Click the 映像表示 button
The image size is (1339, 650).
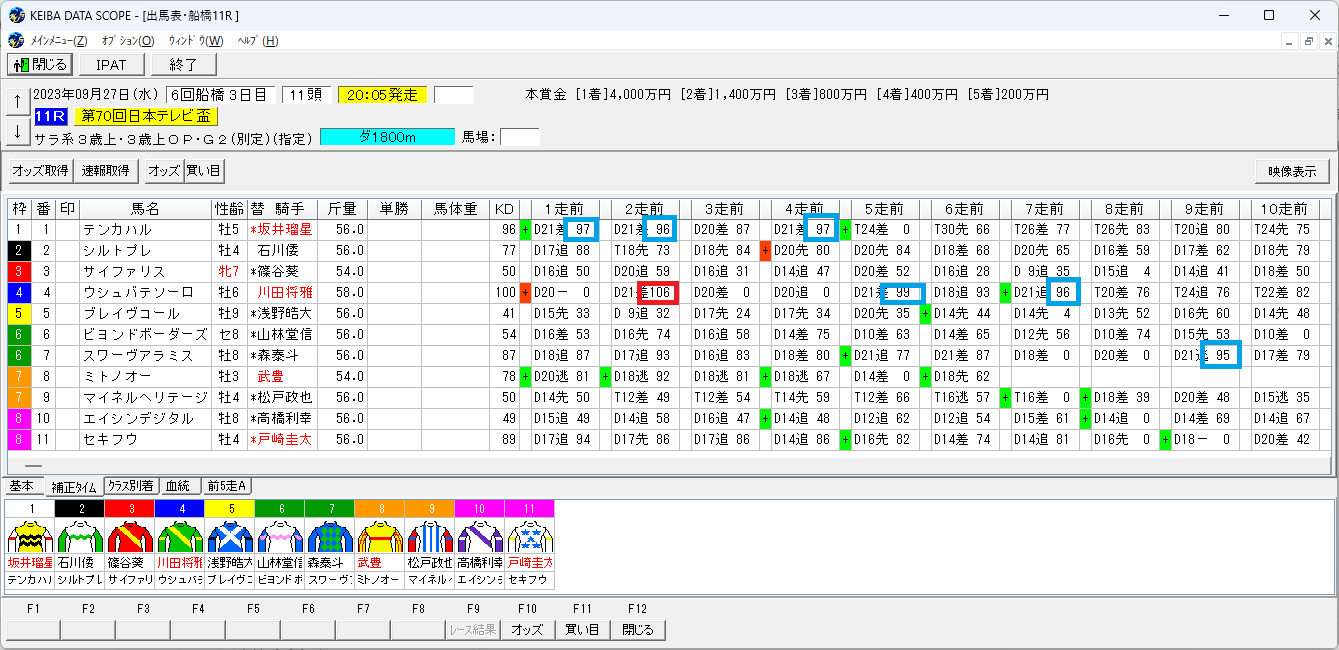pos(1292,171)
